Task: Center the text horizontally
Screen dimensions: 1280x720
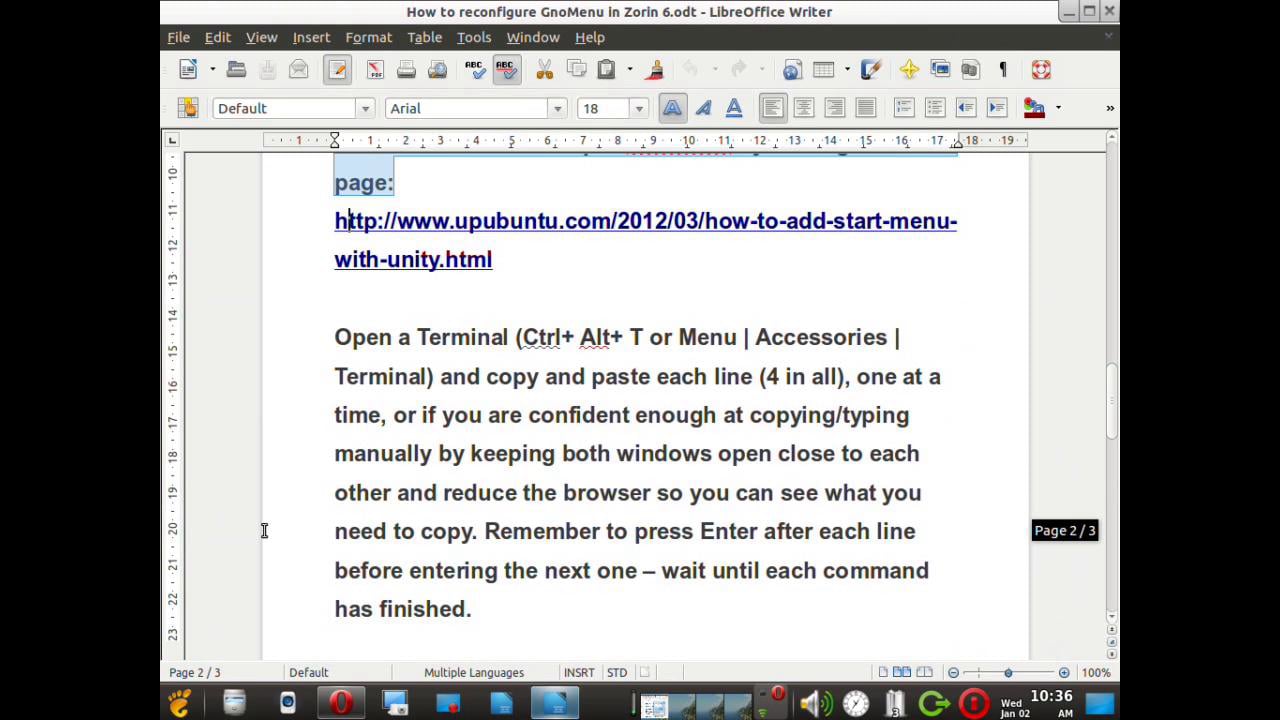Action: pos(803,108)
